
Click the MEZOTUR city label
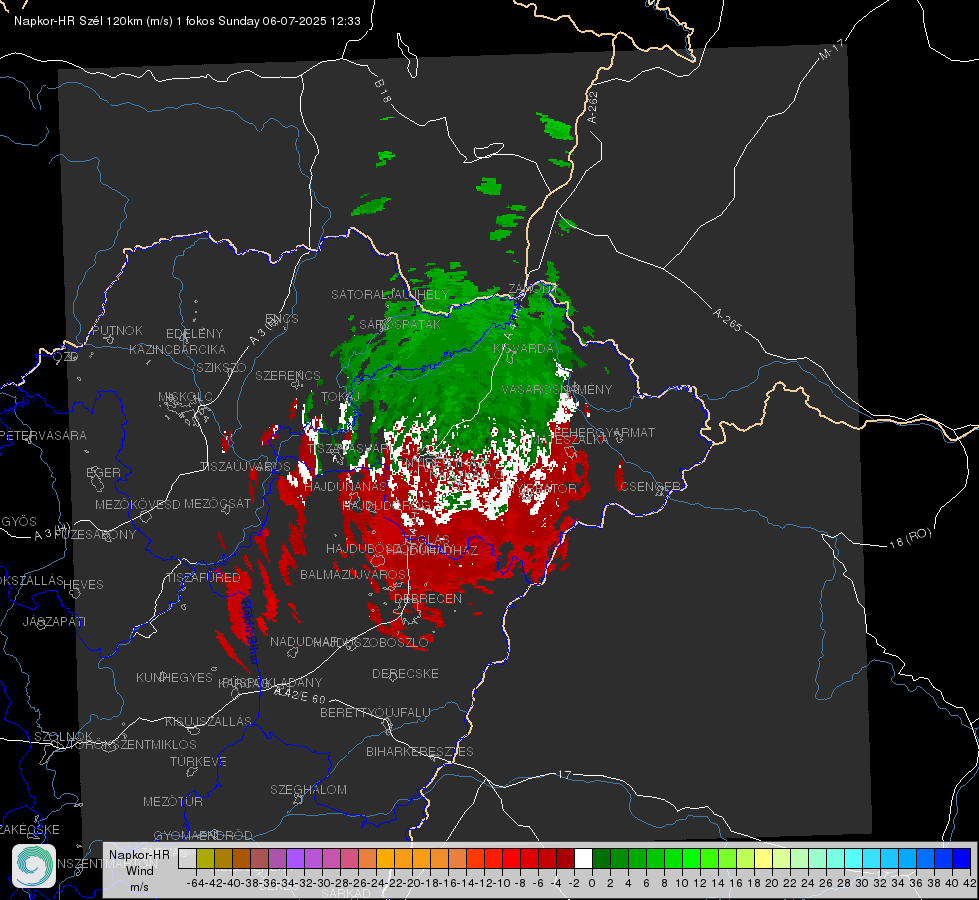pyautogui.click(x=173, y=801)
